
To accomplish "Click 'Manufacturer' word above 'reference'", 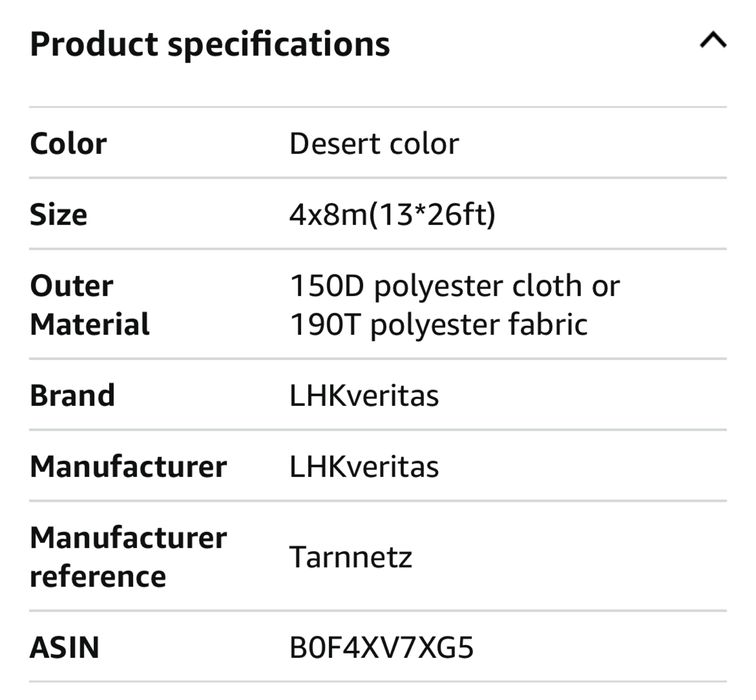I will [x=128, y=537].
